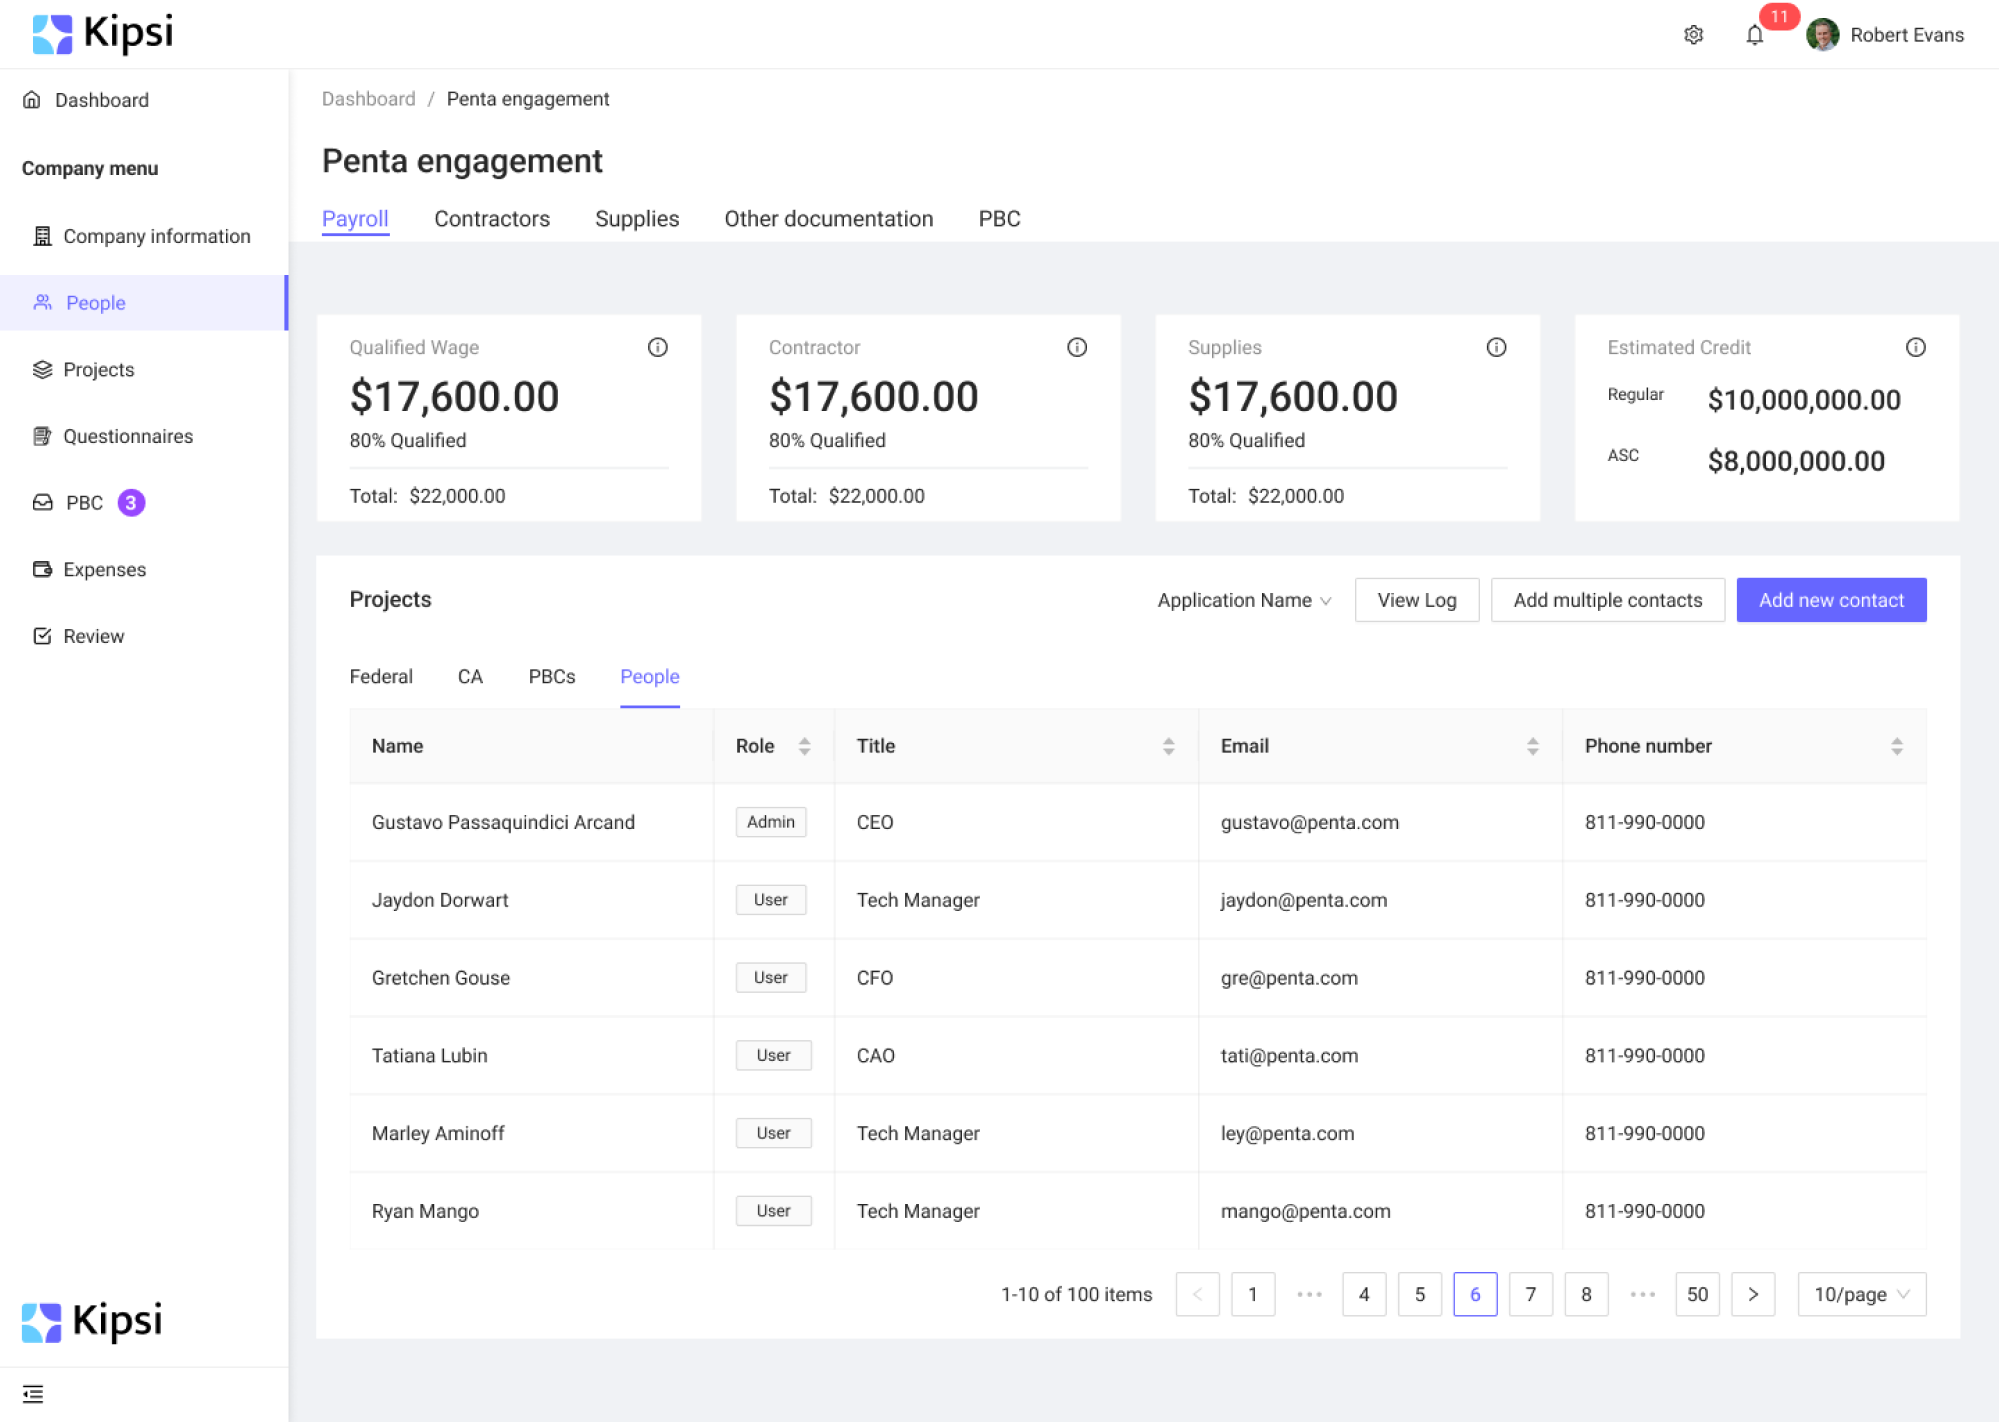Show the Qualified Wage info tooltip
1999x1422 pixels.
(657, 347)
